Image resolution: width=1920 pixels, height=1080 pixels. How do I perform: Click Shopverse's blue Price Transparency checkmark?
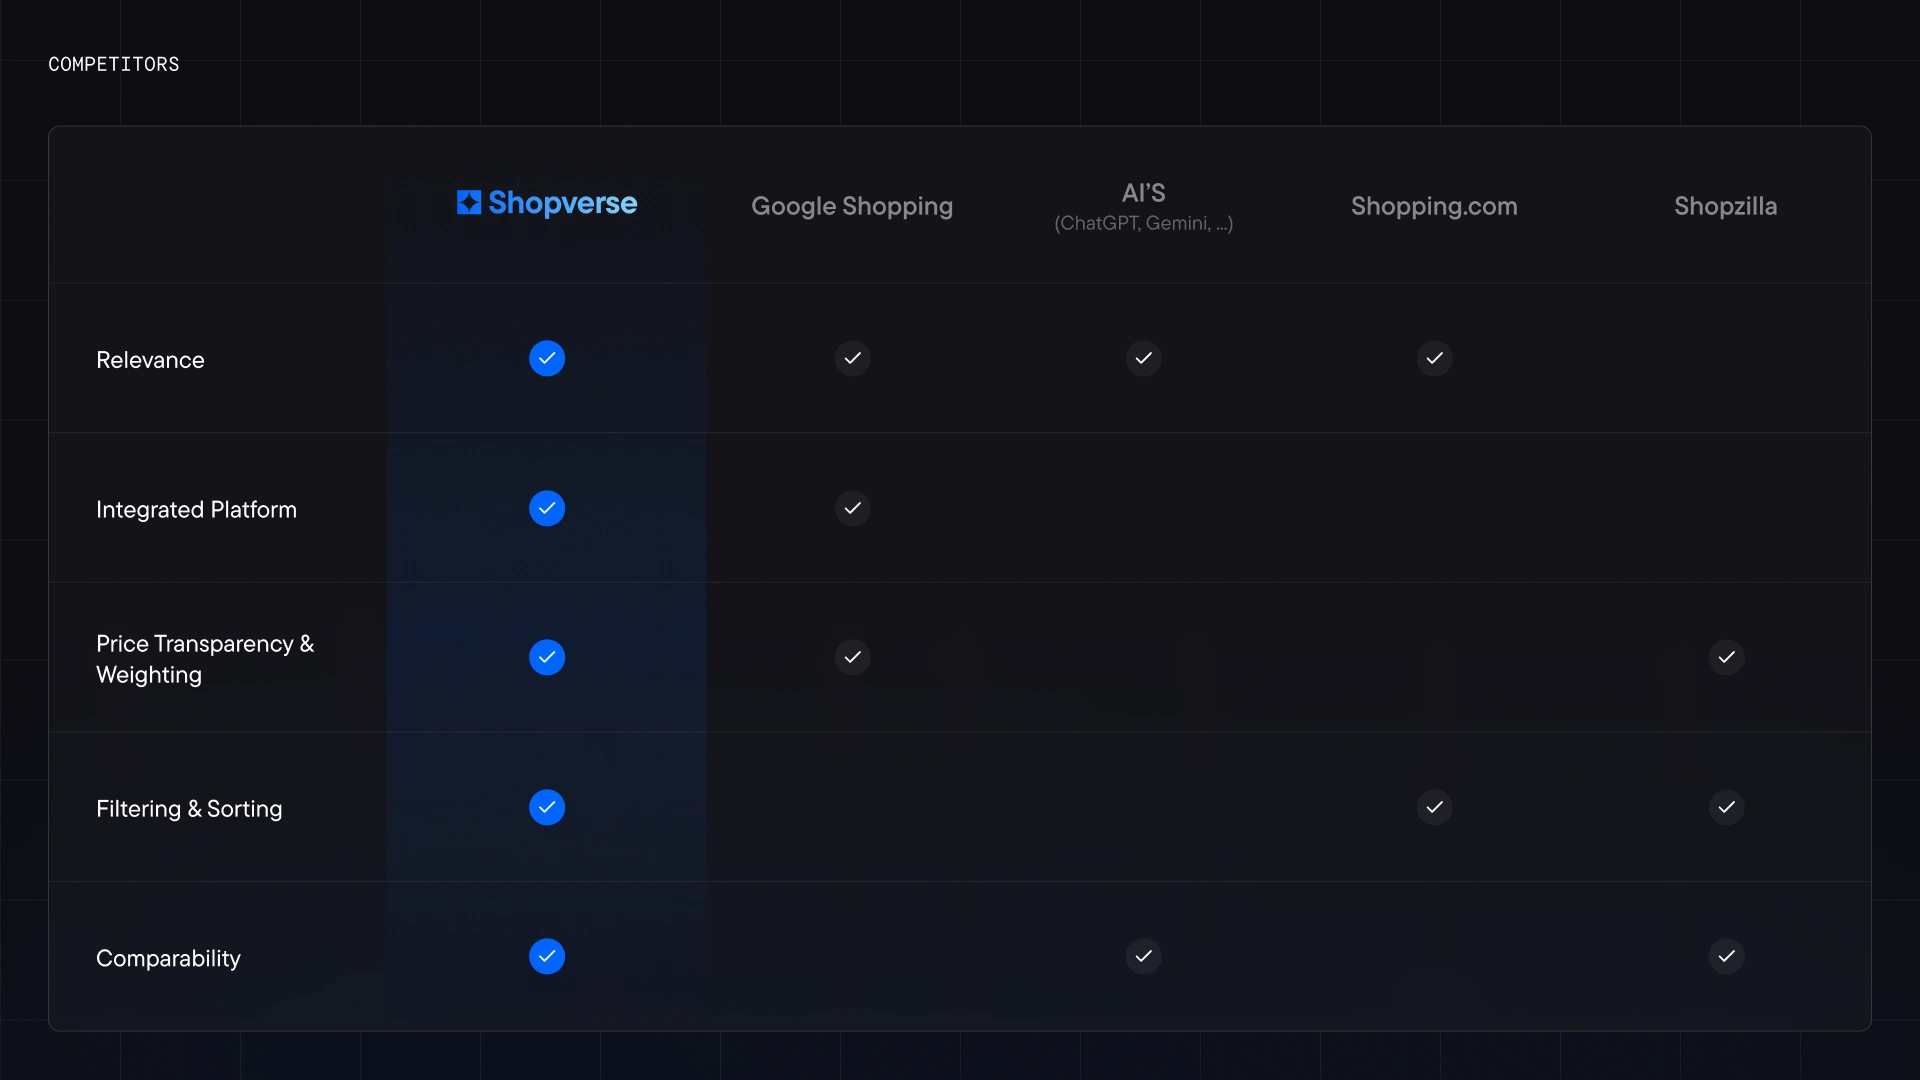[547, 657]
